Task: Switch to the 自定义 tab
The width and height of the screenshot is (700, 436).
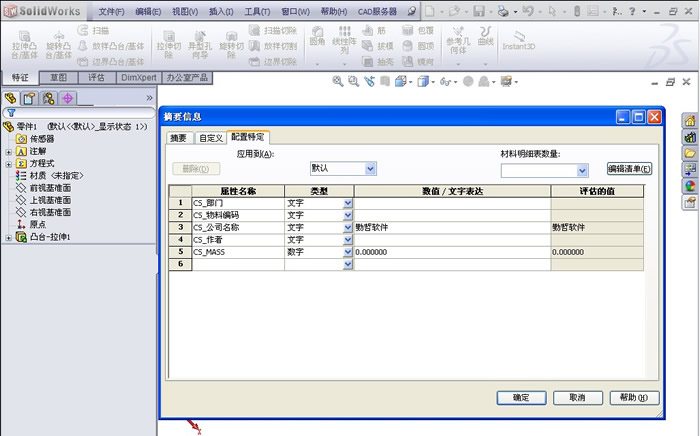Action: click(x=208, y=137)
